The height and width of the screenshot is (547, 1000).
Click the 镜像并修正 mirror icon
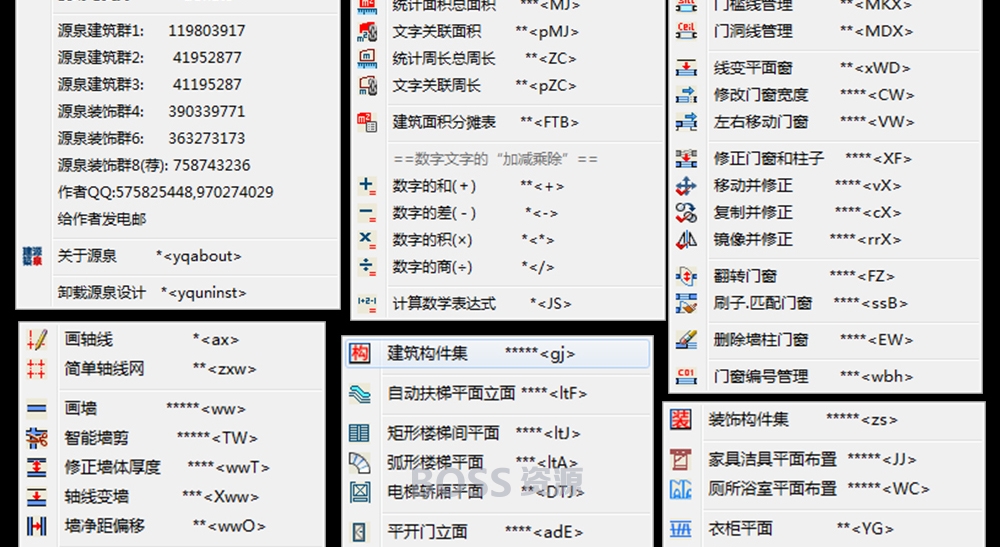[686, 240]
